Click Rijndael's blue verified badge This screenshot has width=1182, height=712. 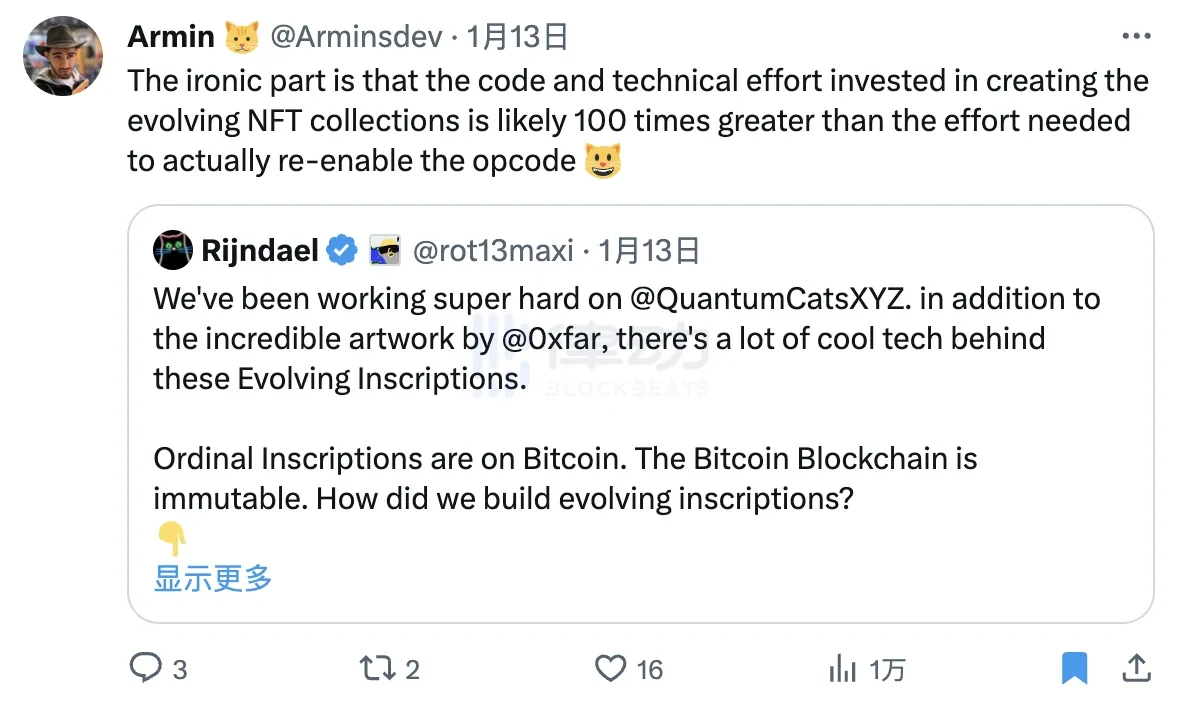point(342,250)
